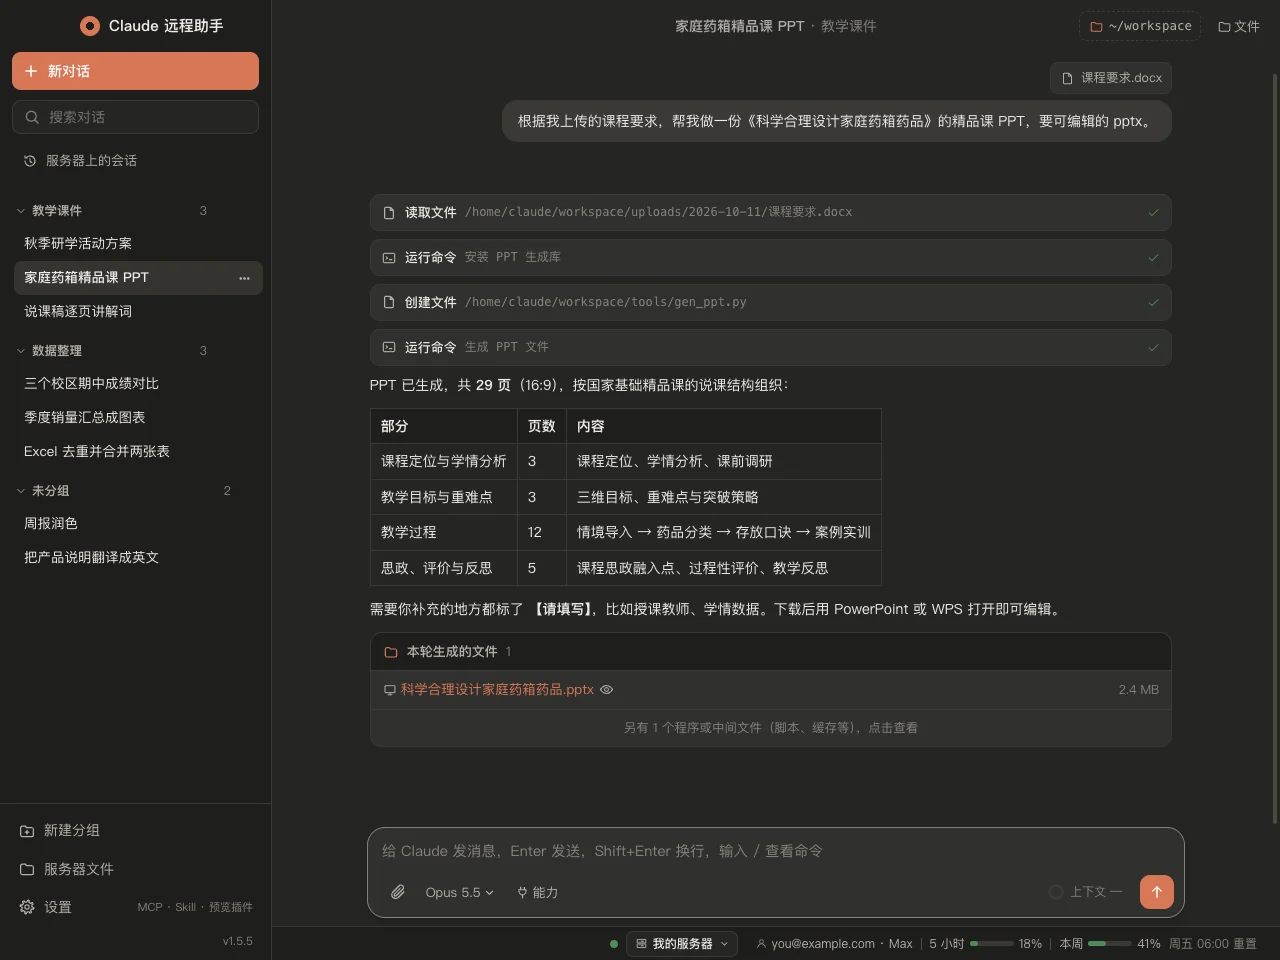The width and height of the screenshot is (1280, 960).
Task: Open the 我的服务器 dropdown
Action: (682, 943)
